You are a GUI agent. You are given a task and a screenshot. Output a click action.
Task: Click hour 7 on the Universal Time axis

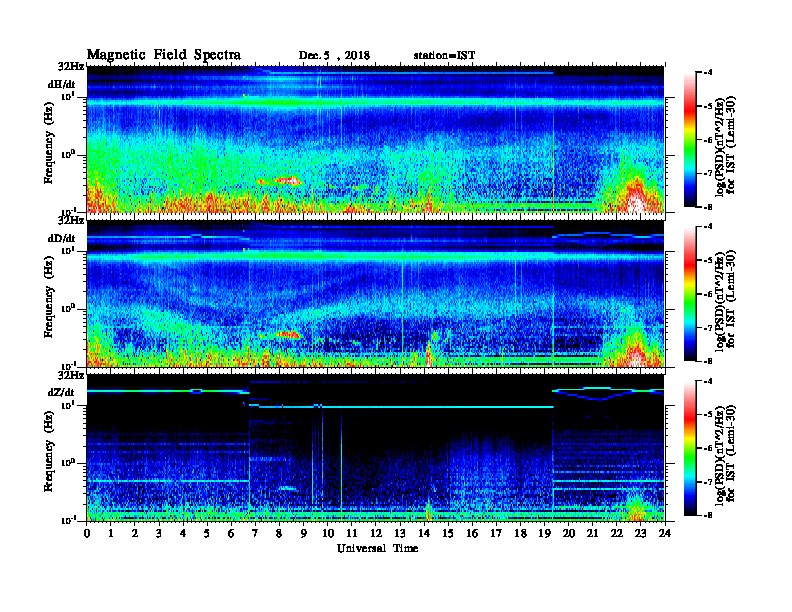tap(255, 533)
